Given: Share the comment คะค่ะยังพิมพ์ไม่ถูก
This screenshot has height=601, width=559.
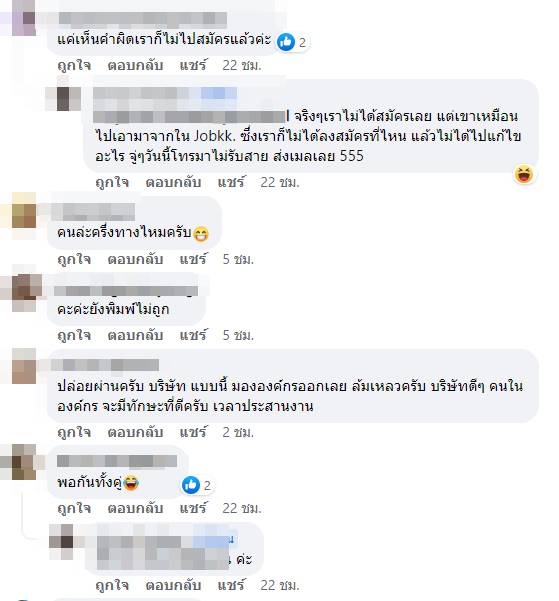Looking at the screenshot, I should 193,335.
